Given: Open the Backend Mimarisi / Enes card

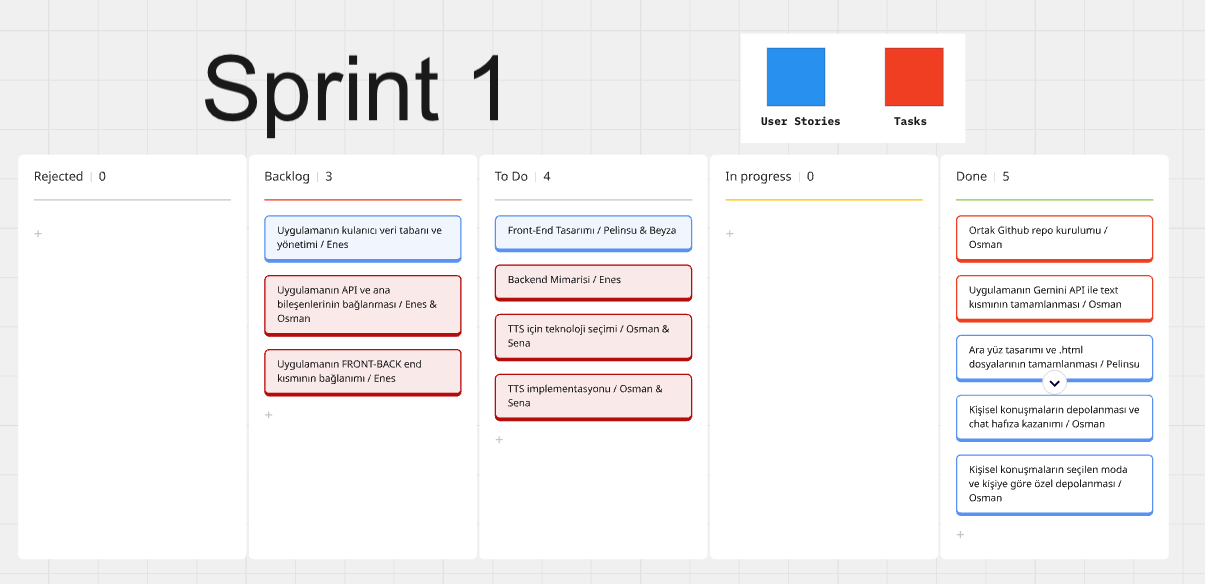Looking at the screenshot, I should point(593,282).
